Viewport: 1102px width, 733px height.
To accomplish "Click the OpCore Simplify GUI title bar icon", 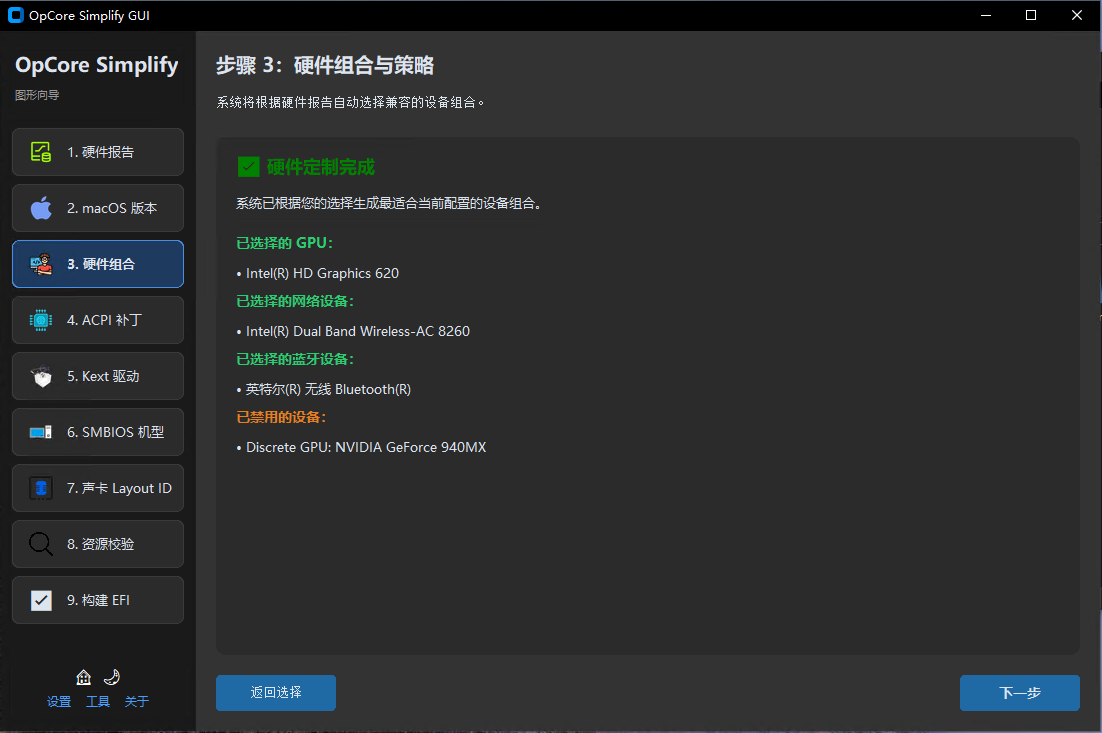I will (x=15, y=15).
